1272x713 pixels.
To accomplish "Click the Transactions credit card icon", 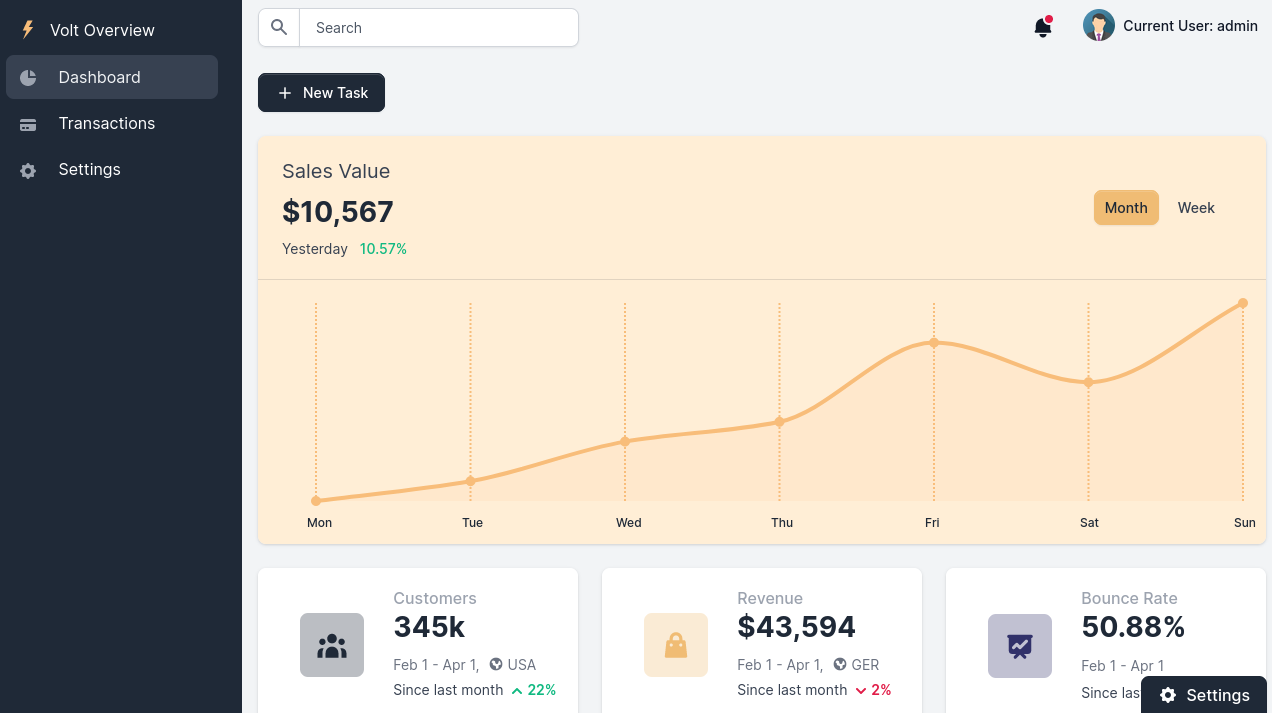I will (28, 123).
